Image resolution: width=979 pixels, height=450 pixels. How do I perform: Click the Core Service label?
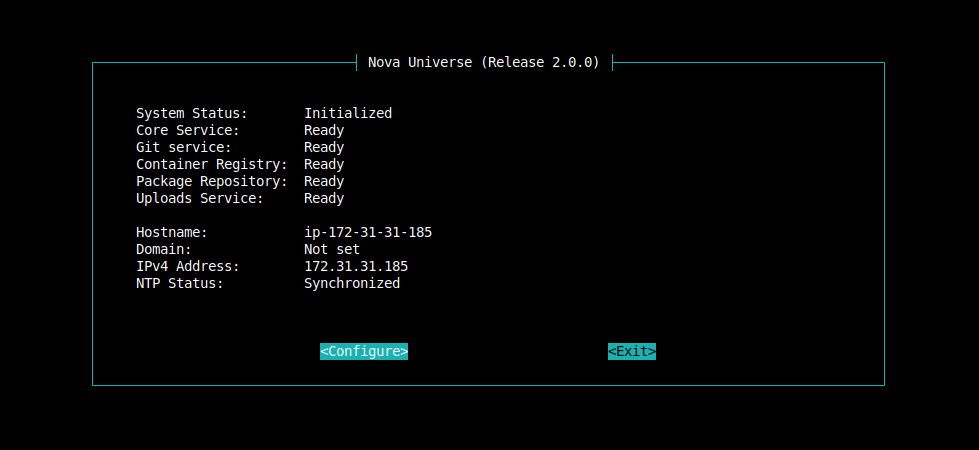tap(188, 130)
